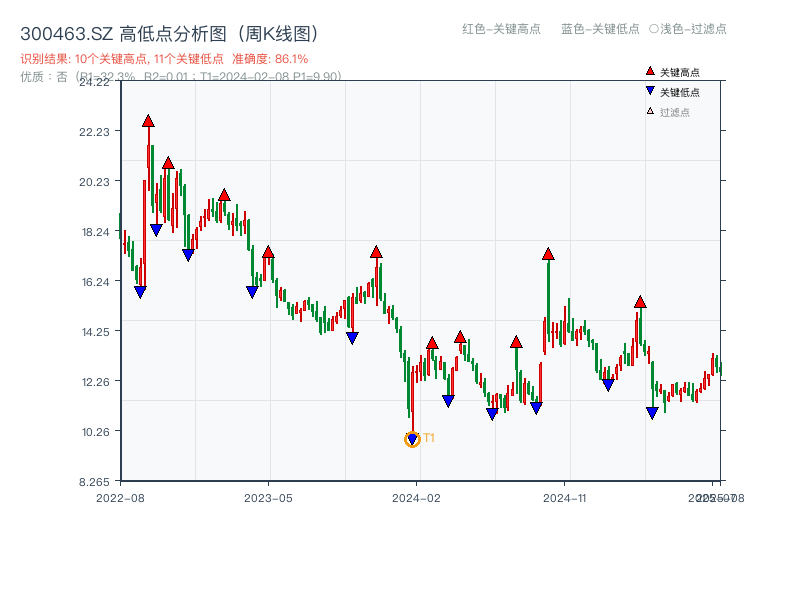Click the last red high triangle near 15.4

pos(640,302)
